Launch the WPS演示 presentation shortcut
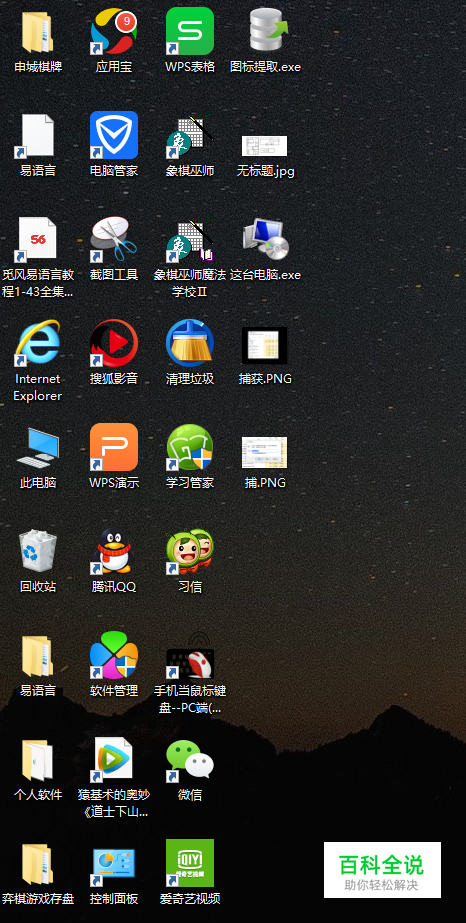The image size is (466, 923). point(114,447)
